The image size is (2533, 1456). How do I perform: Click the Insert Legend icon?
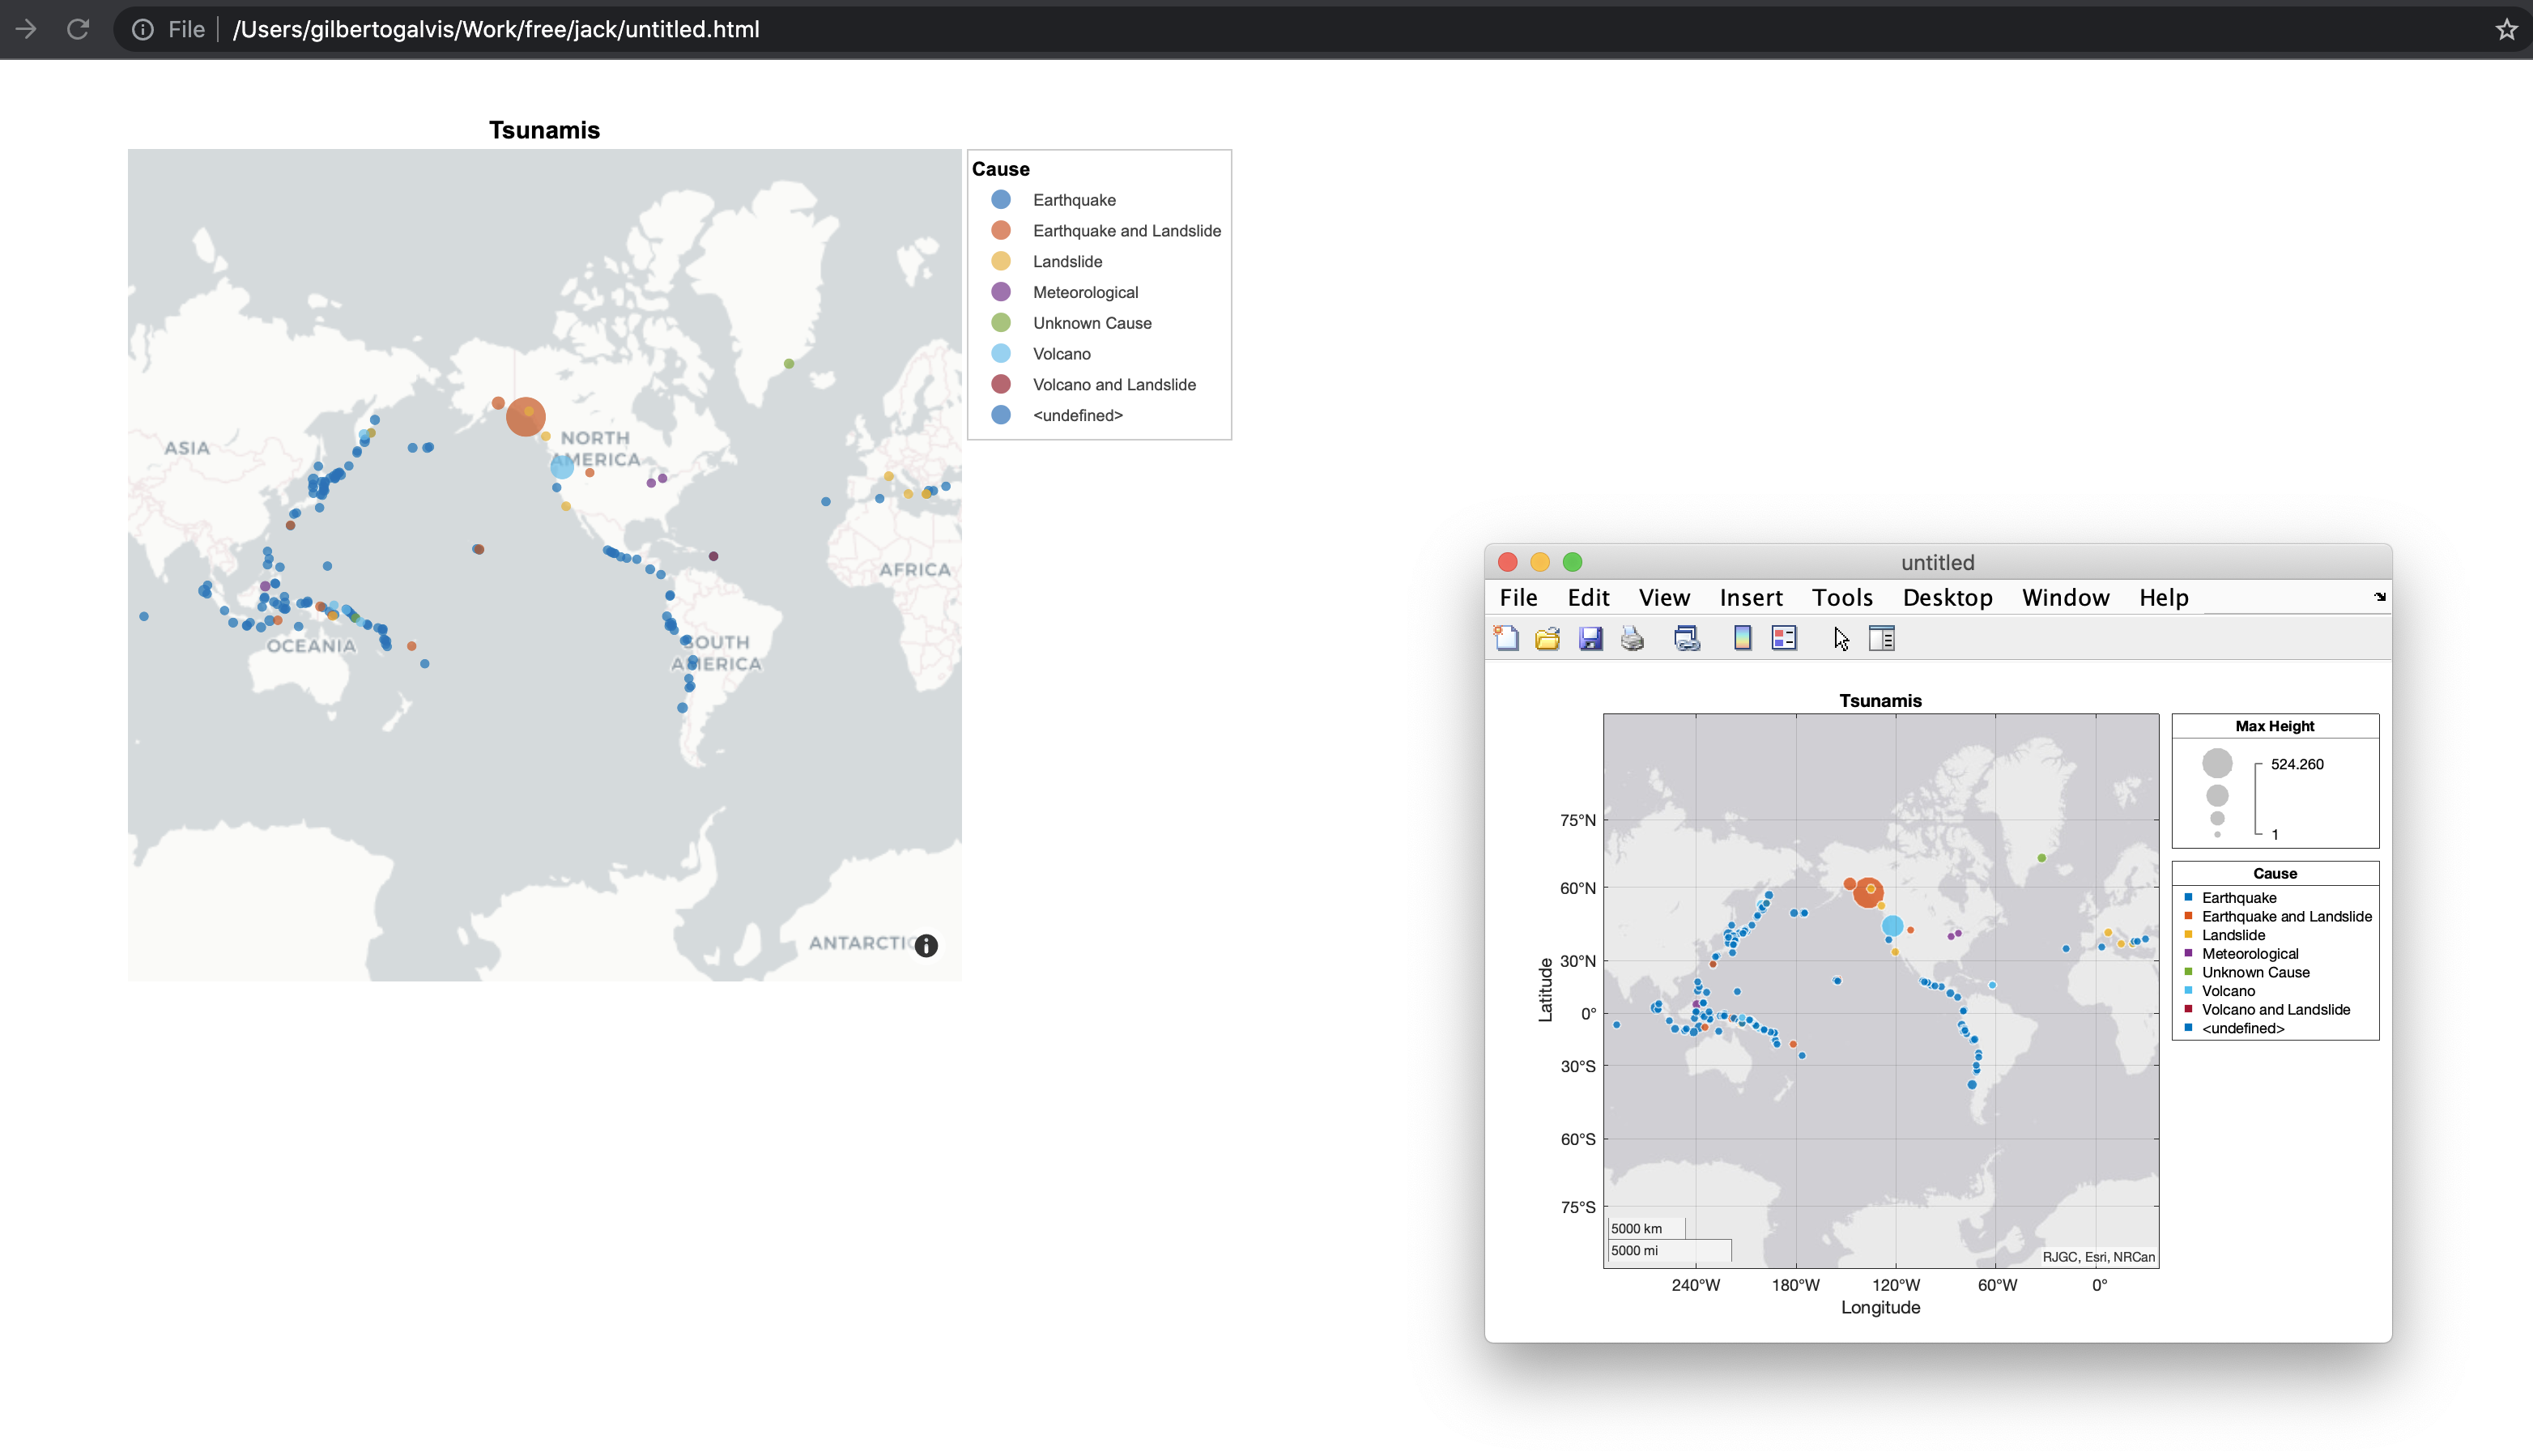[1784, 638]
